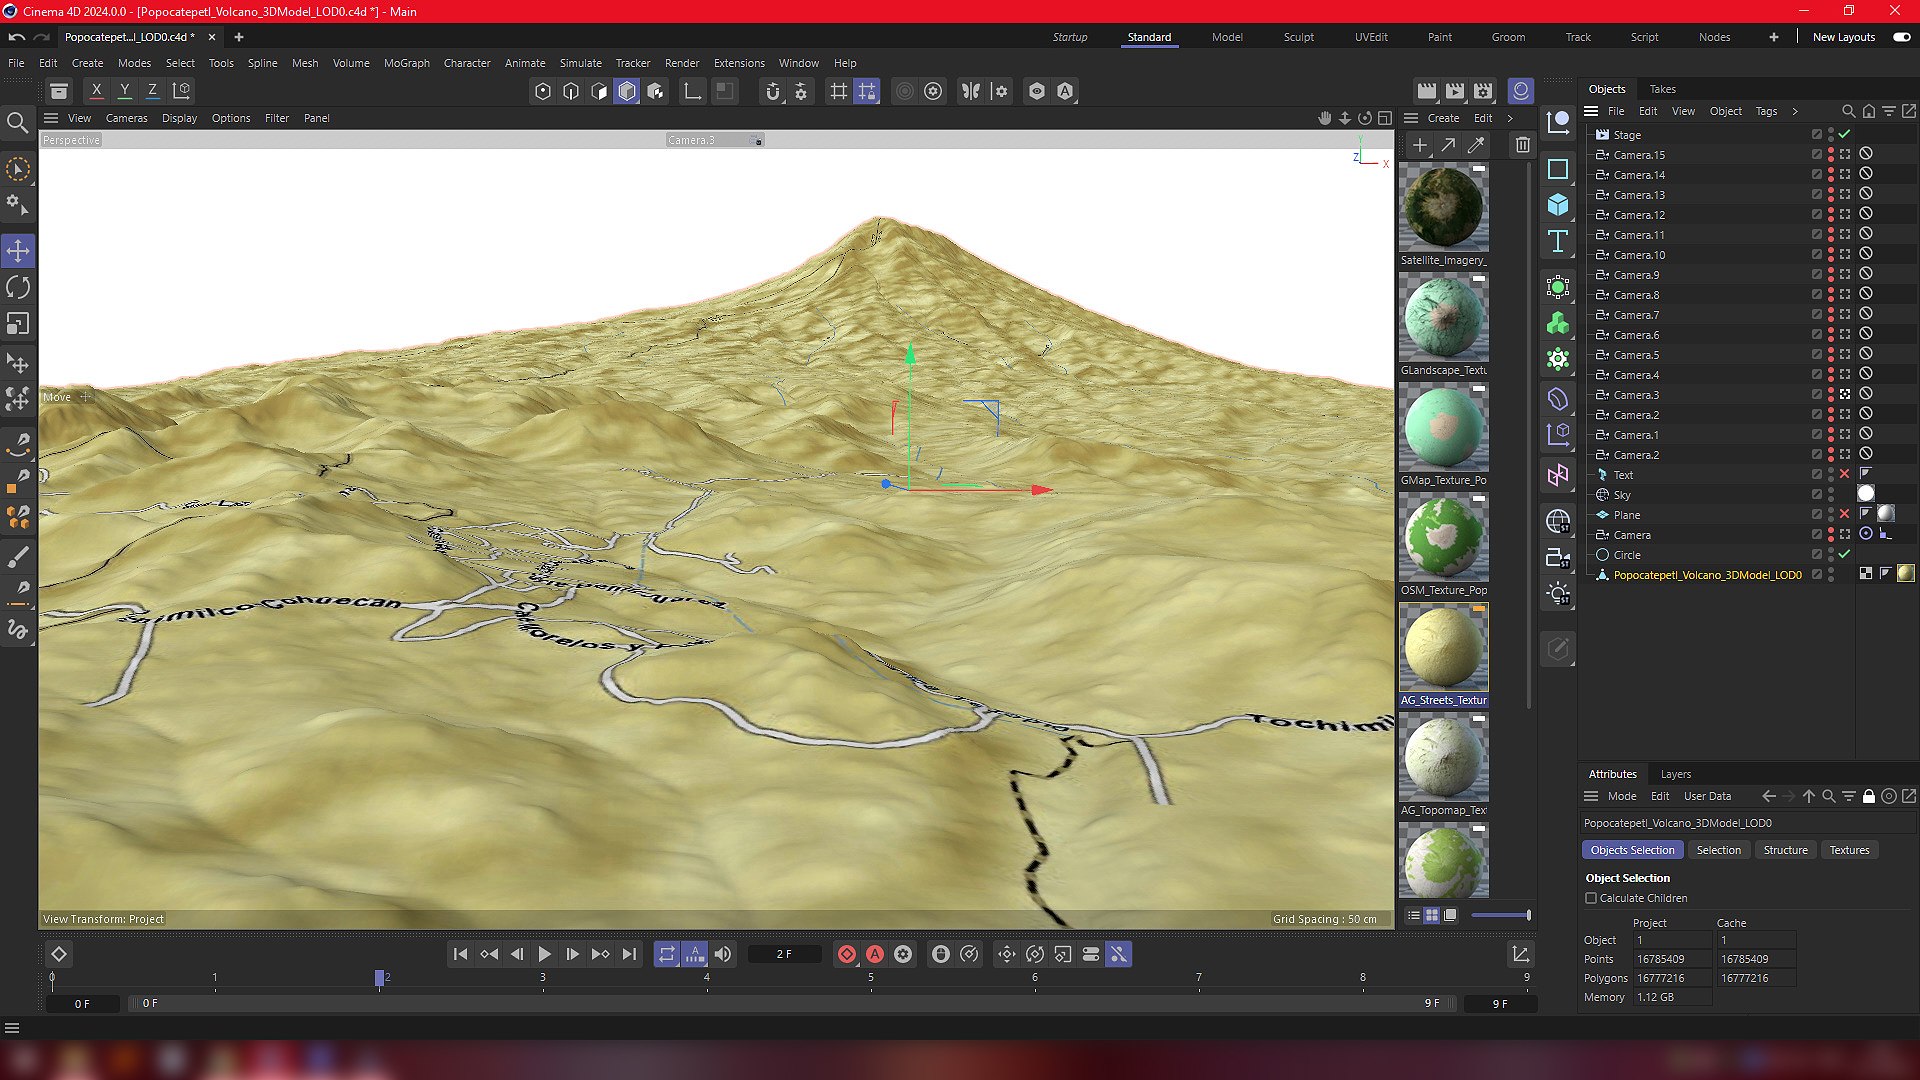Toggle the Z axis lock
This screenshot has height=1080, width=1920.
[153, 91]
